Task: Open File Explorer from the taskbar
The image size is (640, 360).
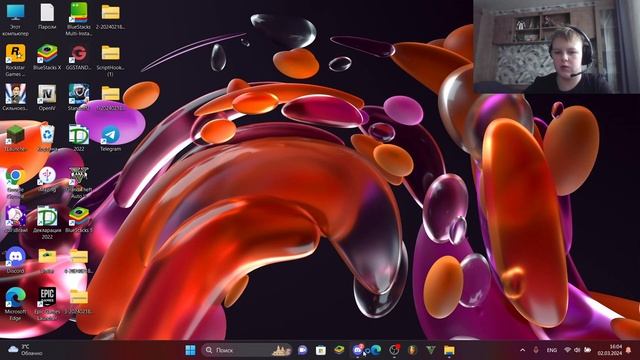Action: point(449,350)
